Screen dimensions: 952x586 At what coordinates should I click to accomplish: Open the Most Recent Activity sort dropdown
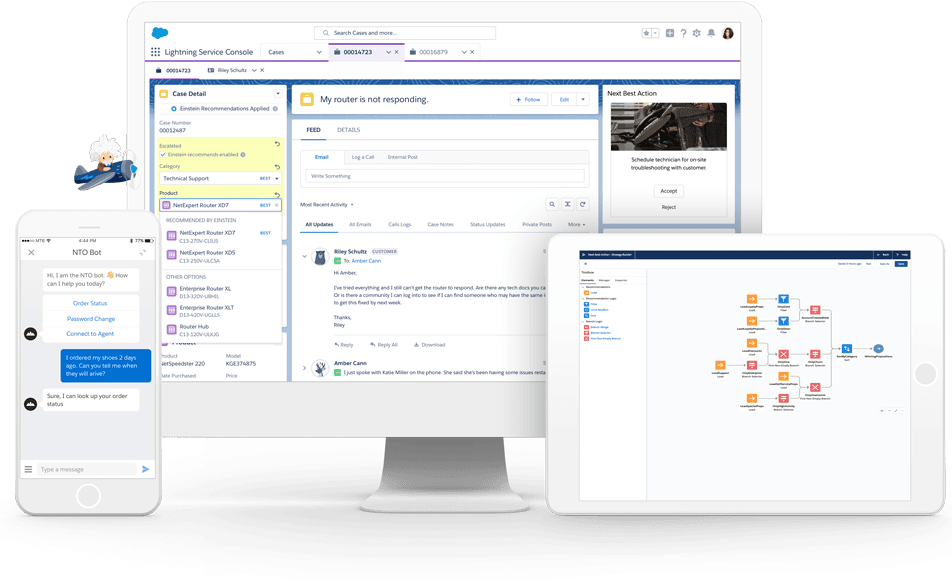352,205
